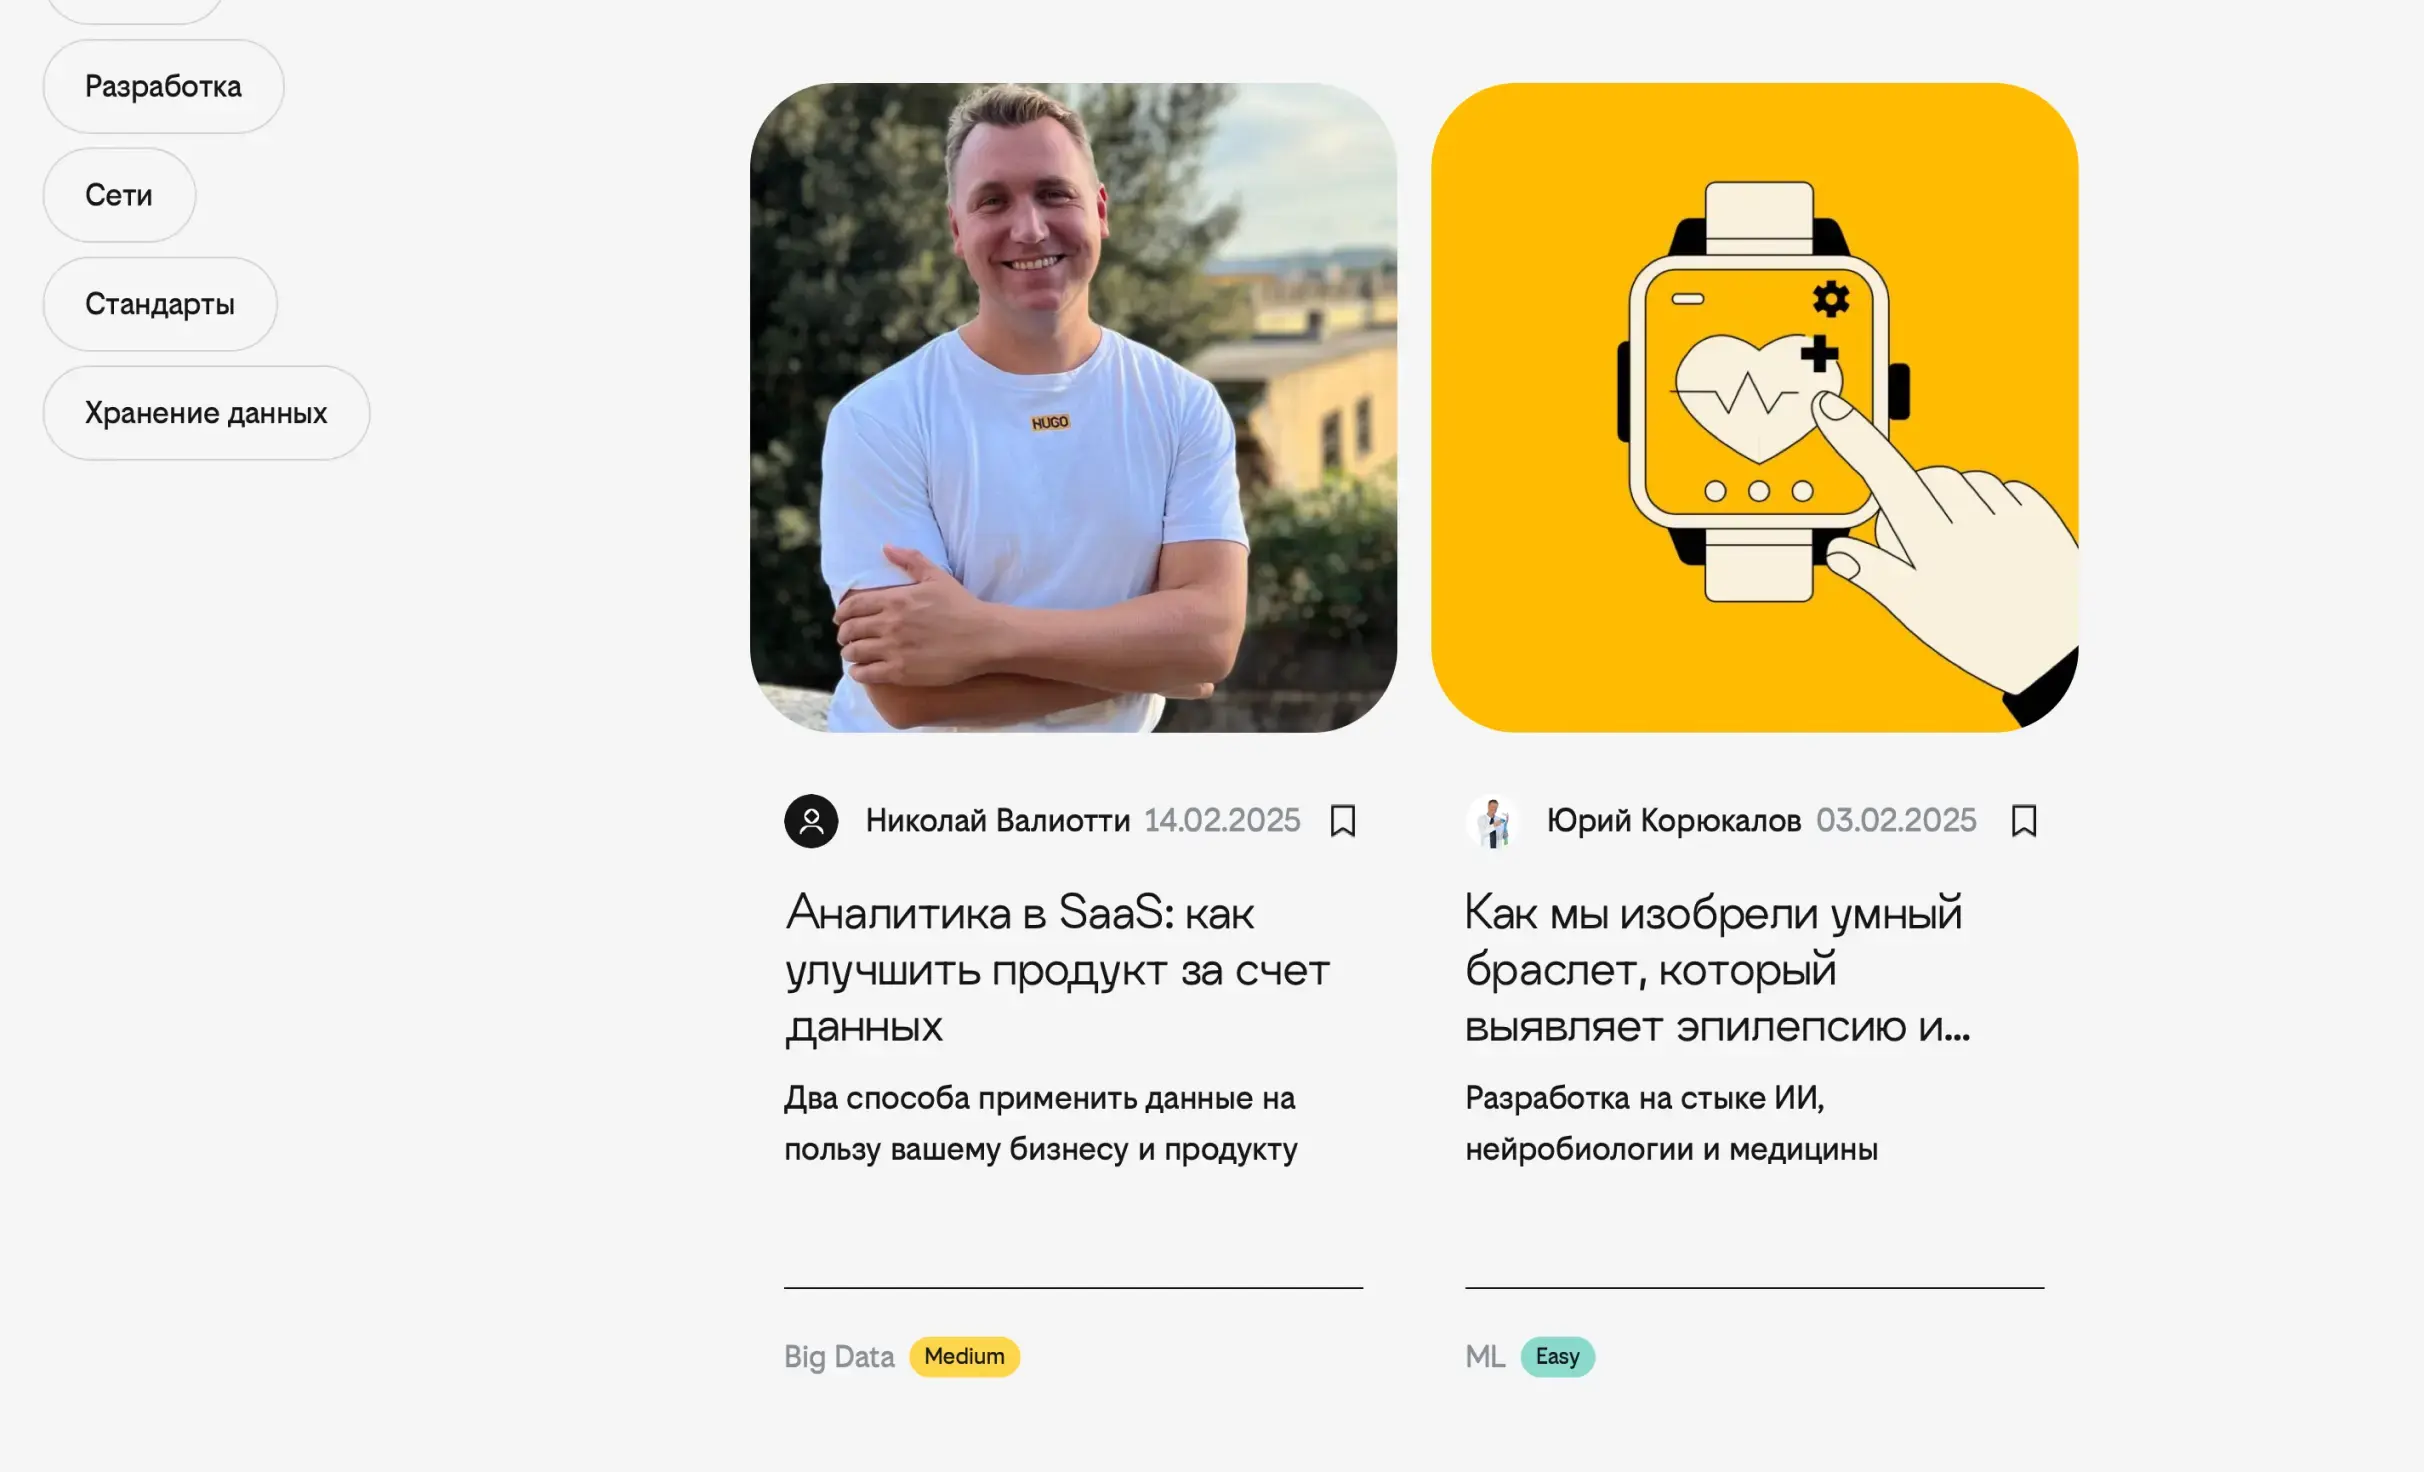2424x1472 pixels.
Task: Open the smartwatch illustration thumbnail
Action: [x=1755, y=407]
